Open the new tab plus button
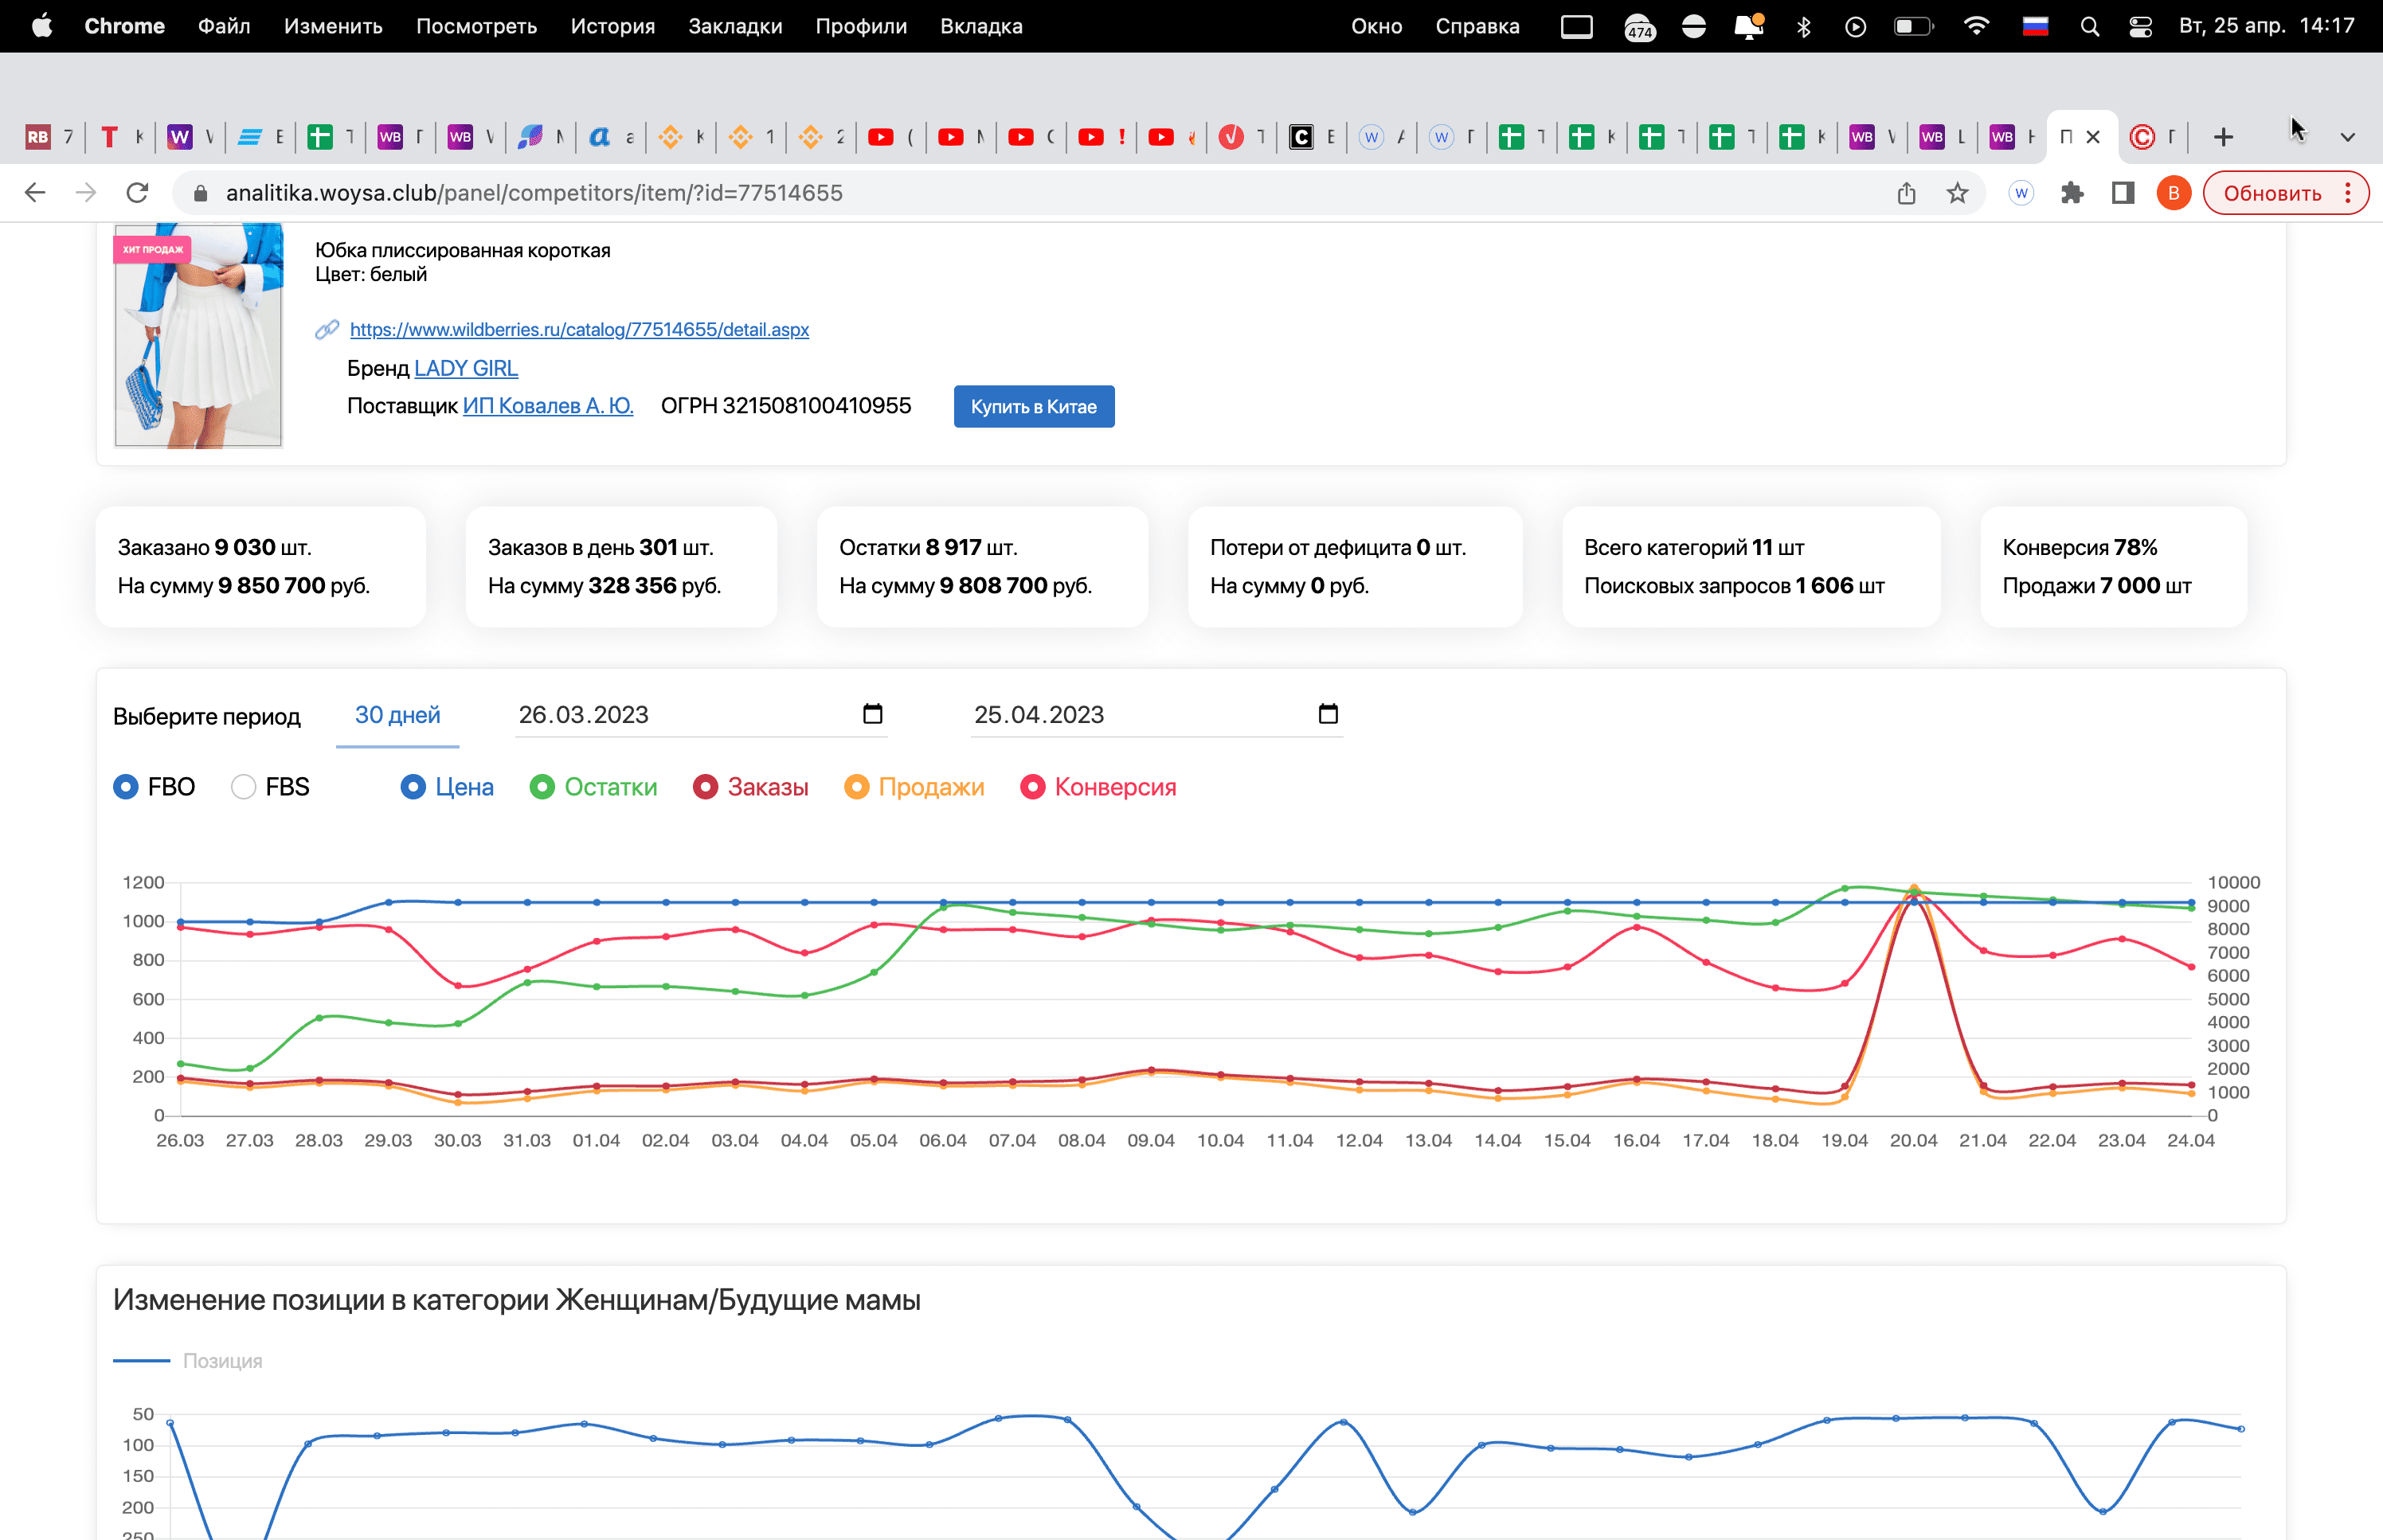This screenshot has width=2383, height=1540. 2223,137
